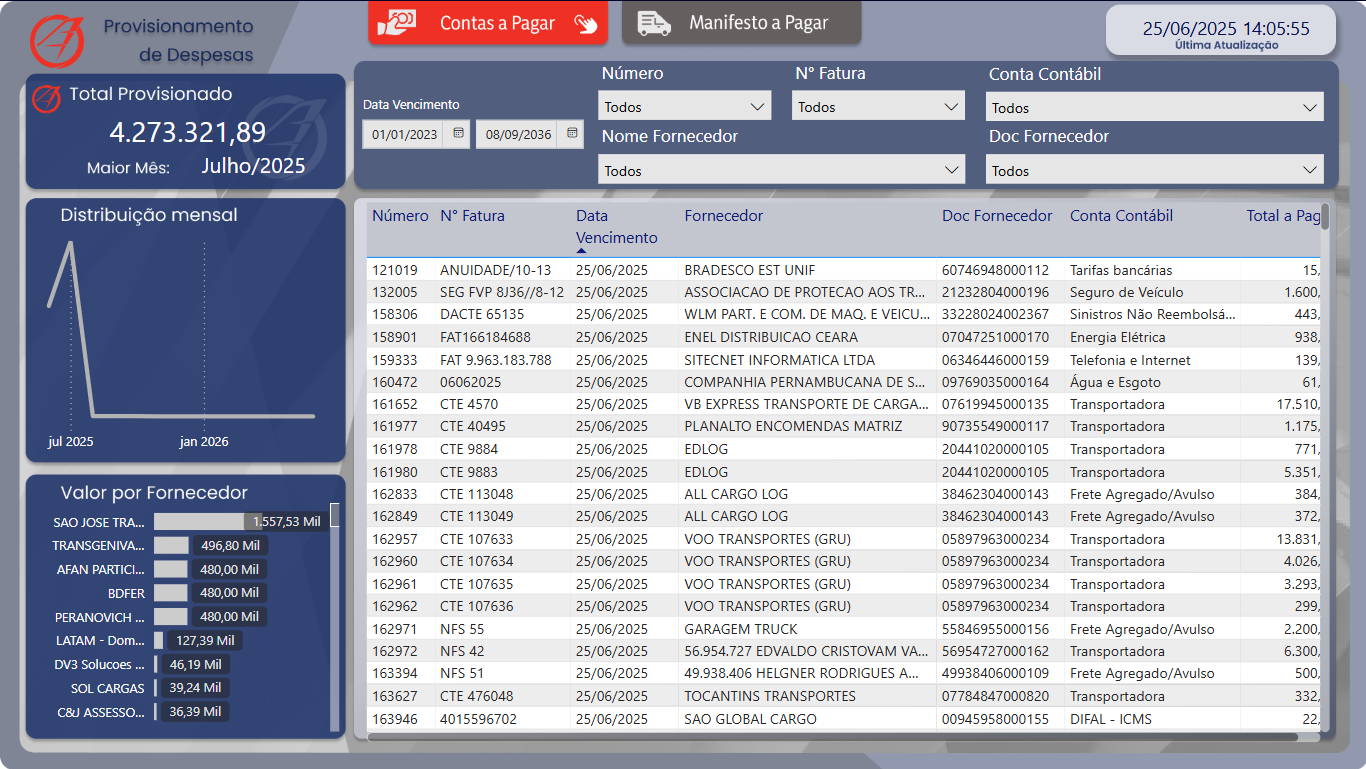Image resolution: width=1366 pixels, height=769 pixels.
Task: Open Manifesto a Pagar page
Action: [x=742, y=23]
